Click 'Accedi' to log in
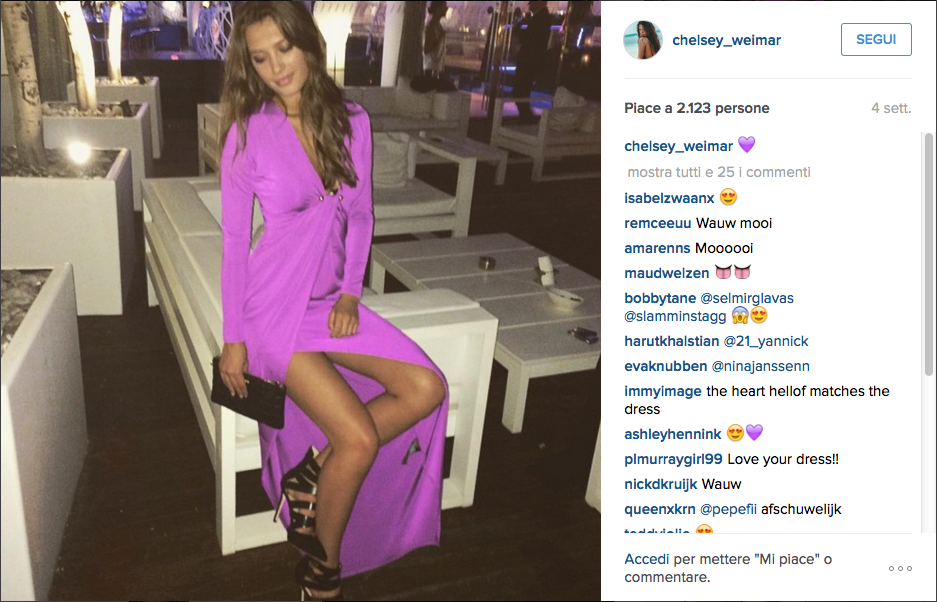The image size is (937, 602). tap(647, 559)
